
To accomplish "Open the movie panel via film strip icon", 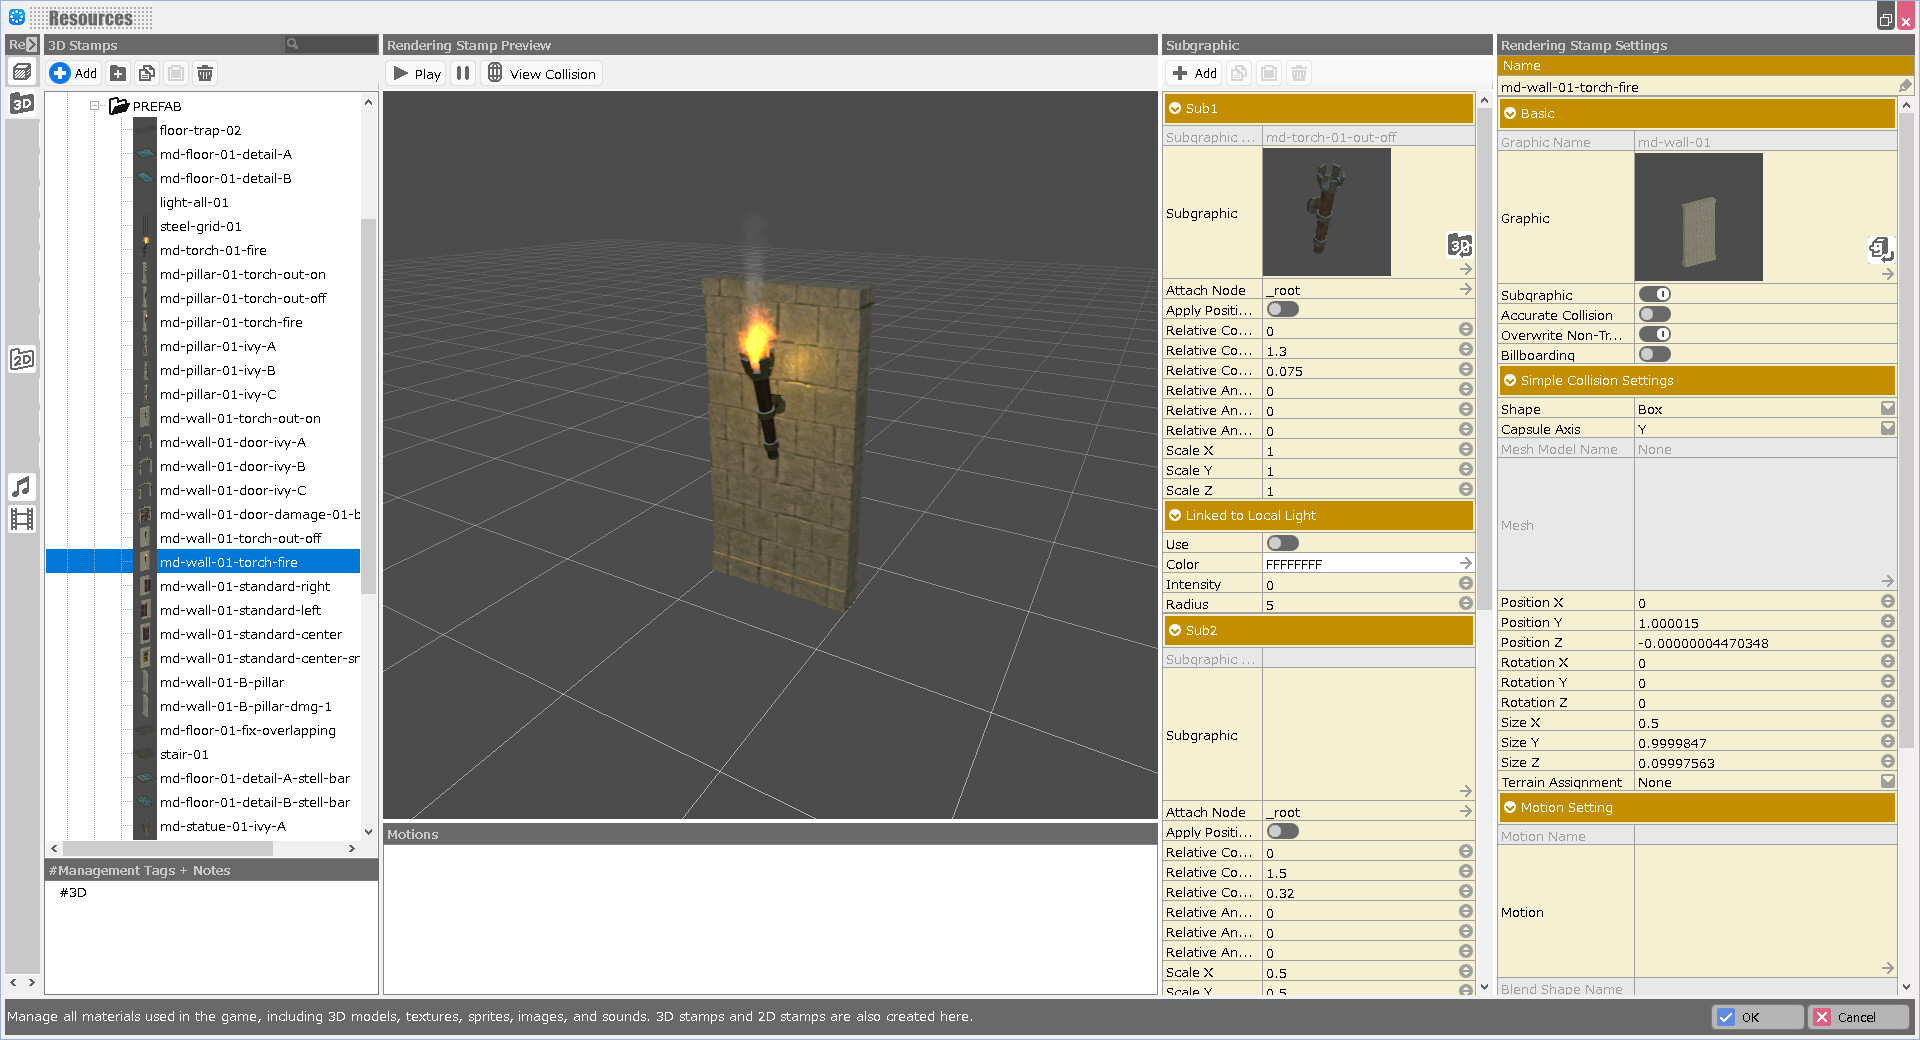I will pyautogui.click(x=22, y=518).
